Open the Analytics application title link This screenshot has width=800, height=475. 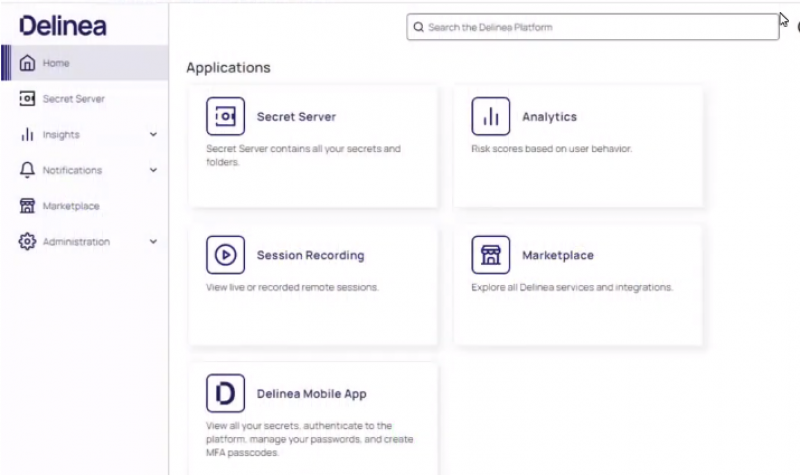coord(549,117)
